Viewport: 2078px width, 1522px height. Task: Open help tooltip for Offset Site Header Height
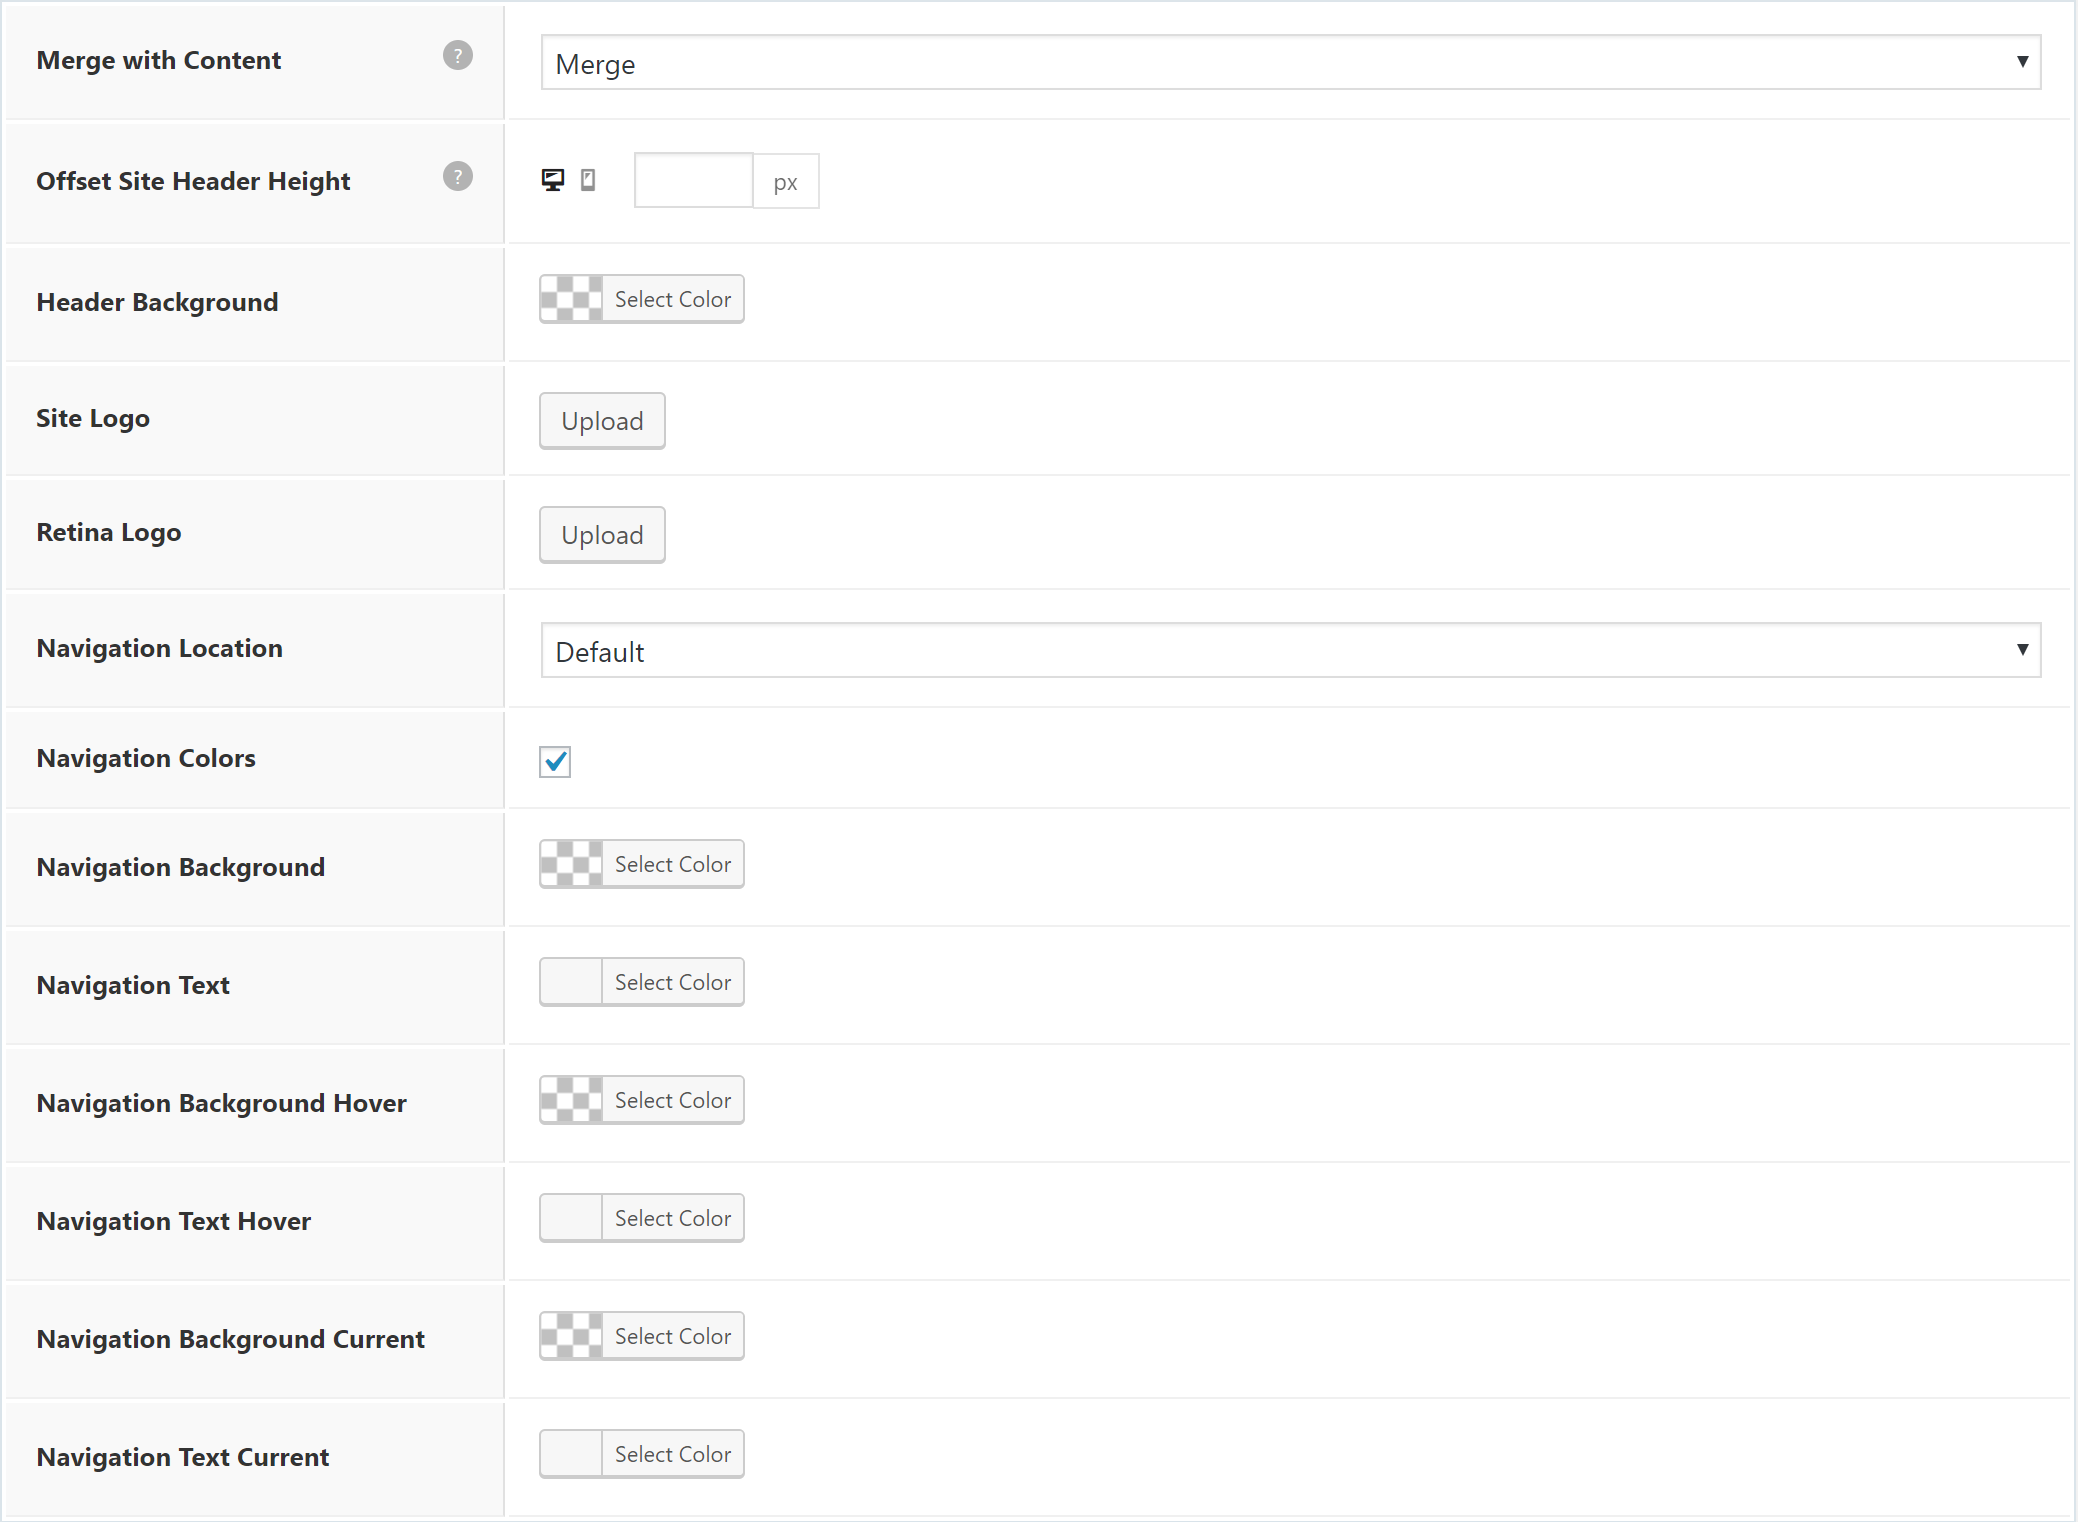pyautogui.click(x=458, y=177)
